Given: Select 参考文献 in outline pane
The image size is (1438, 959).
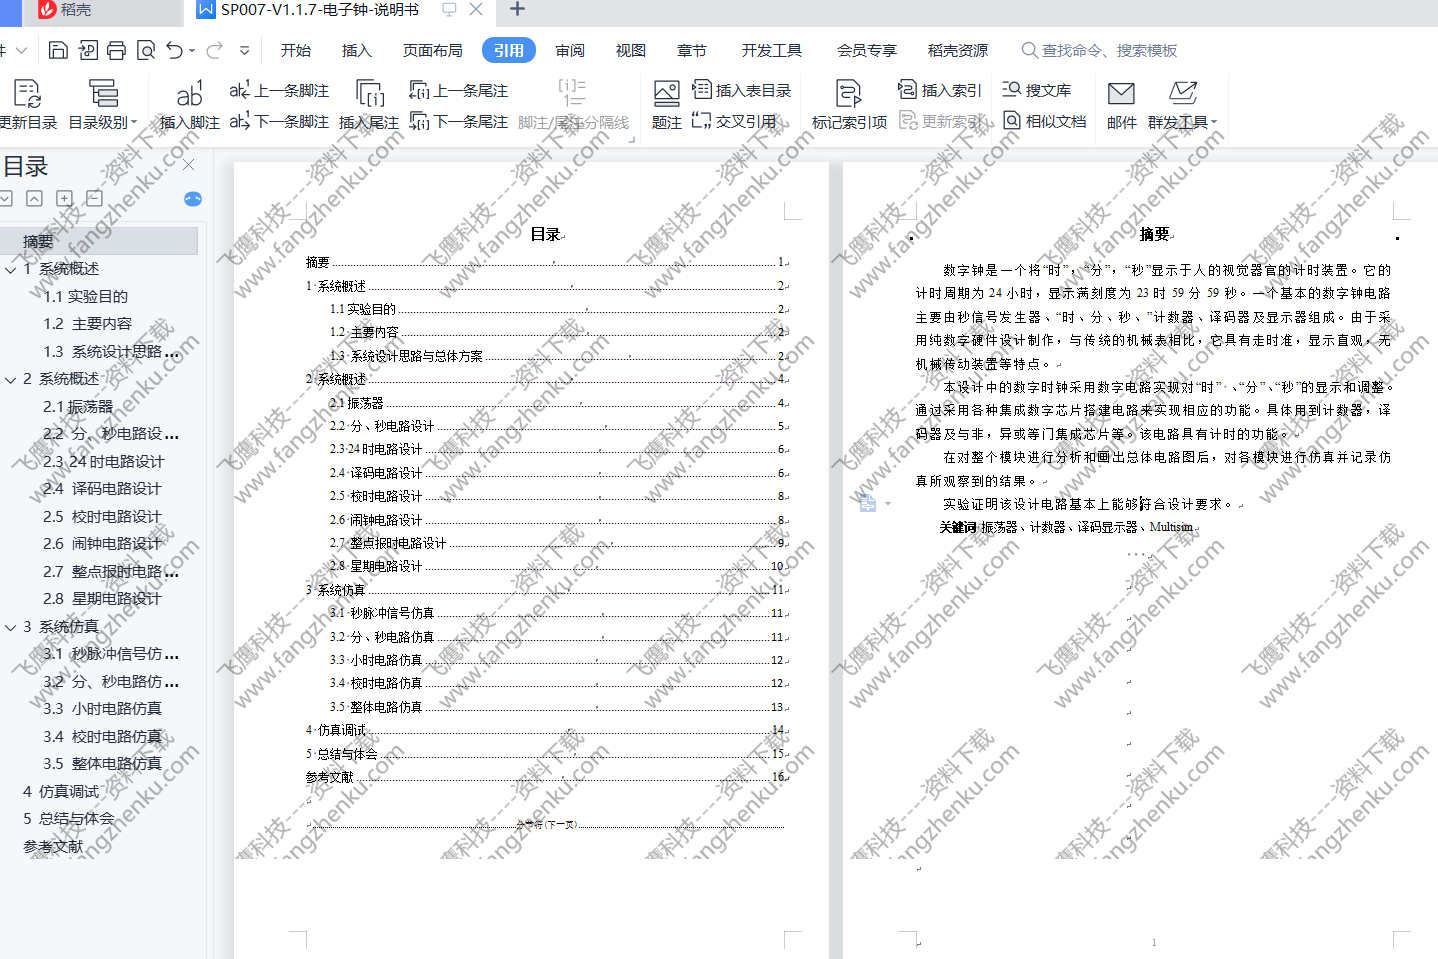Looking at the screenshot, I should tap(53, 846).
